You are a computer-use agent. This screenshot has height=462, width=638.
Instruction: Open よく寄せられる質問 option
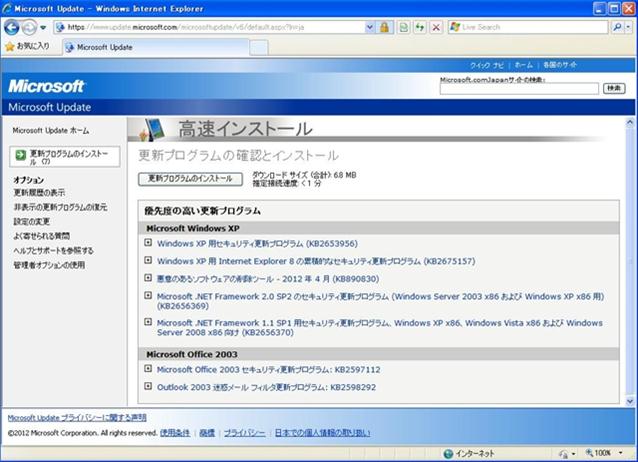pyautogui.click(x=42, y=236)
